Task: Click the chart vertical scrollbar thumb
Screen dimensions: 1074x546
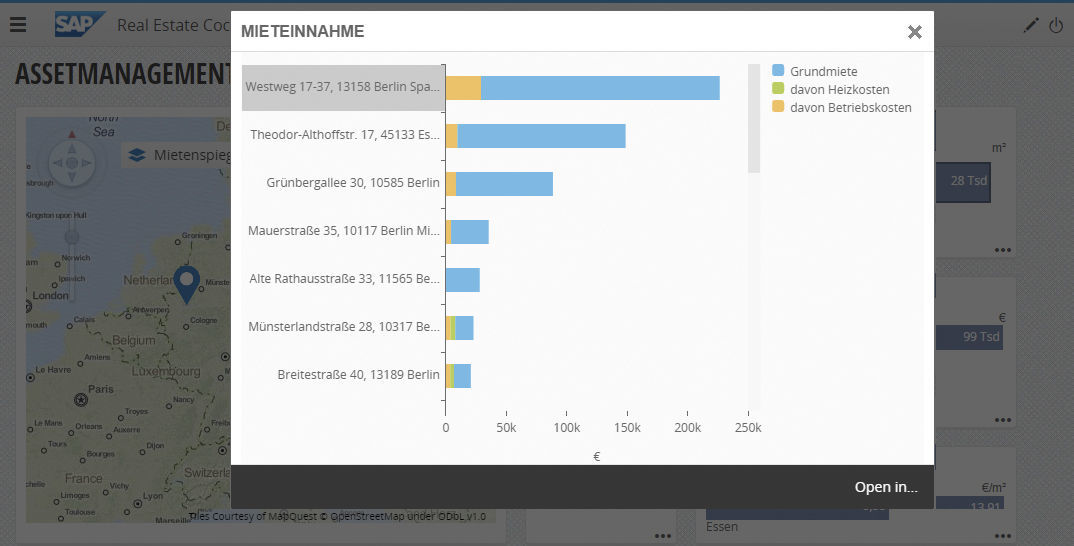Action: [x=754, y=118]
